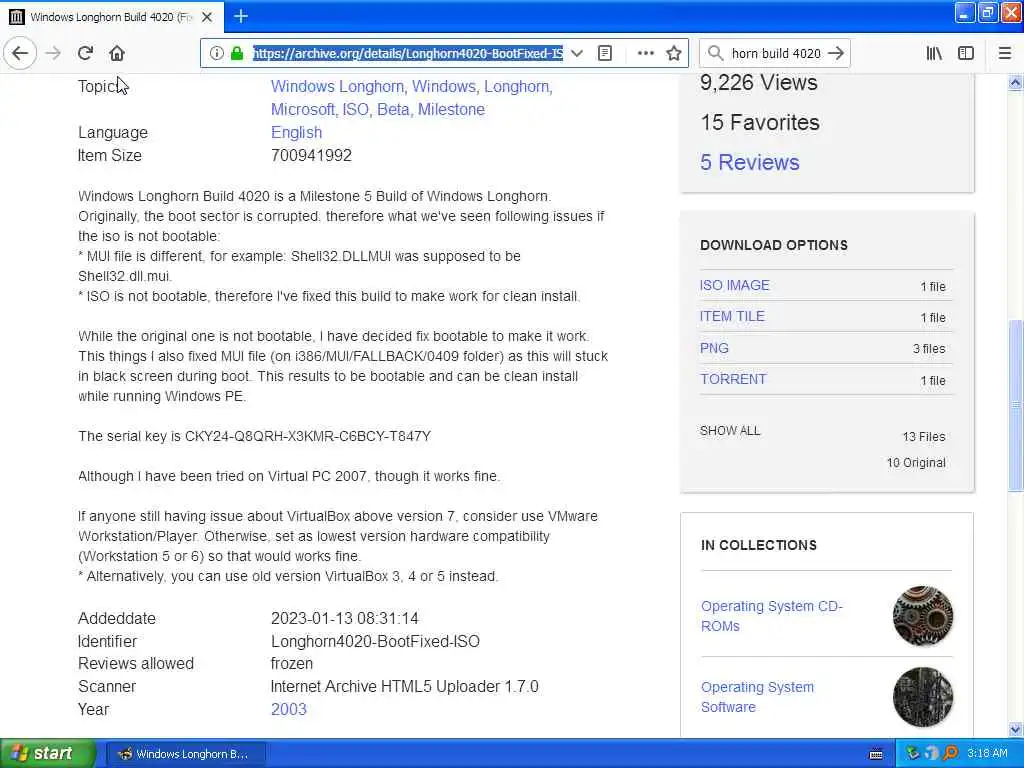Click the address bar URL
Screen dimensions: 1024x768
408,53
